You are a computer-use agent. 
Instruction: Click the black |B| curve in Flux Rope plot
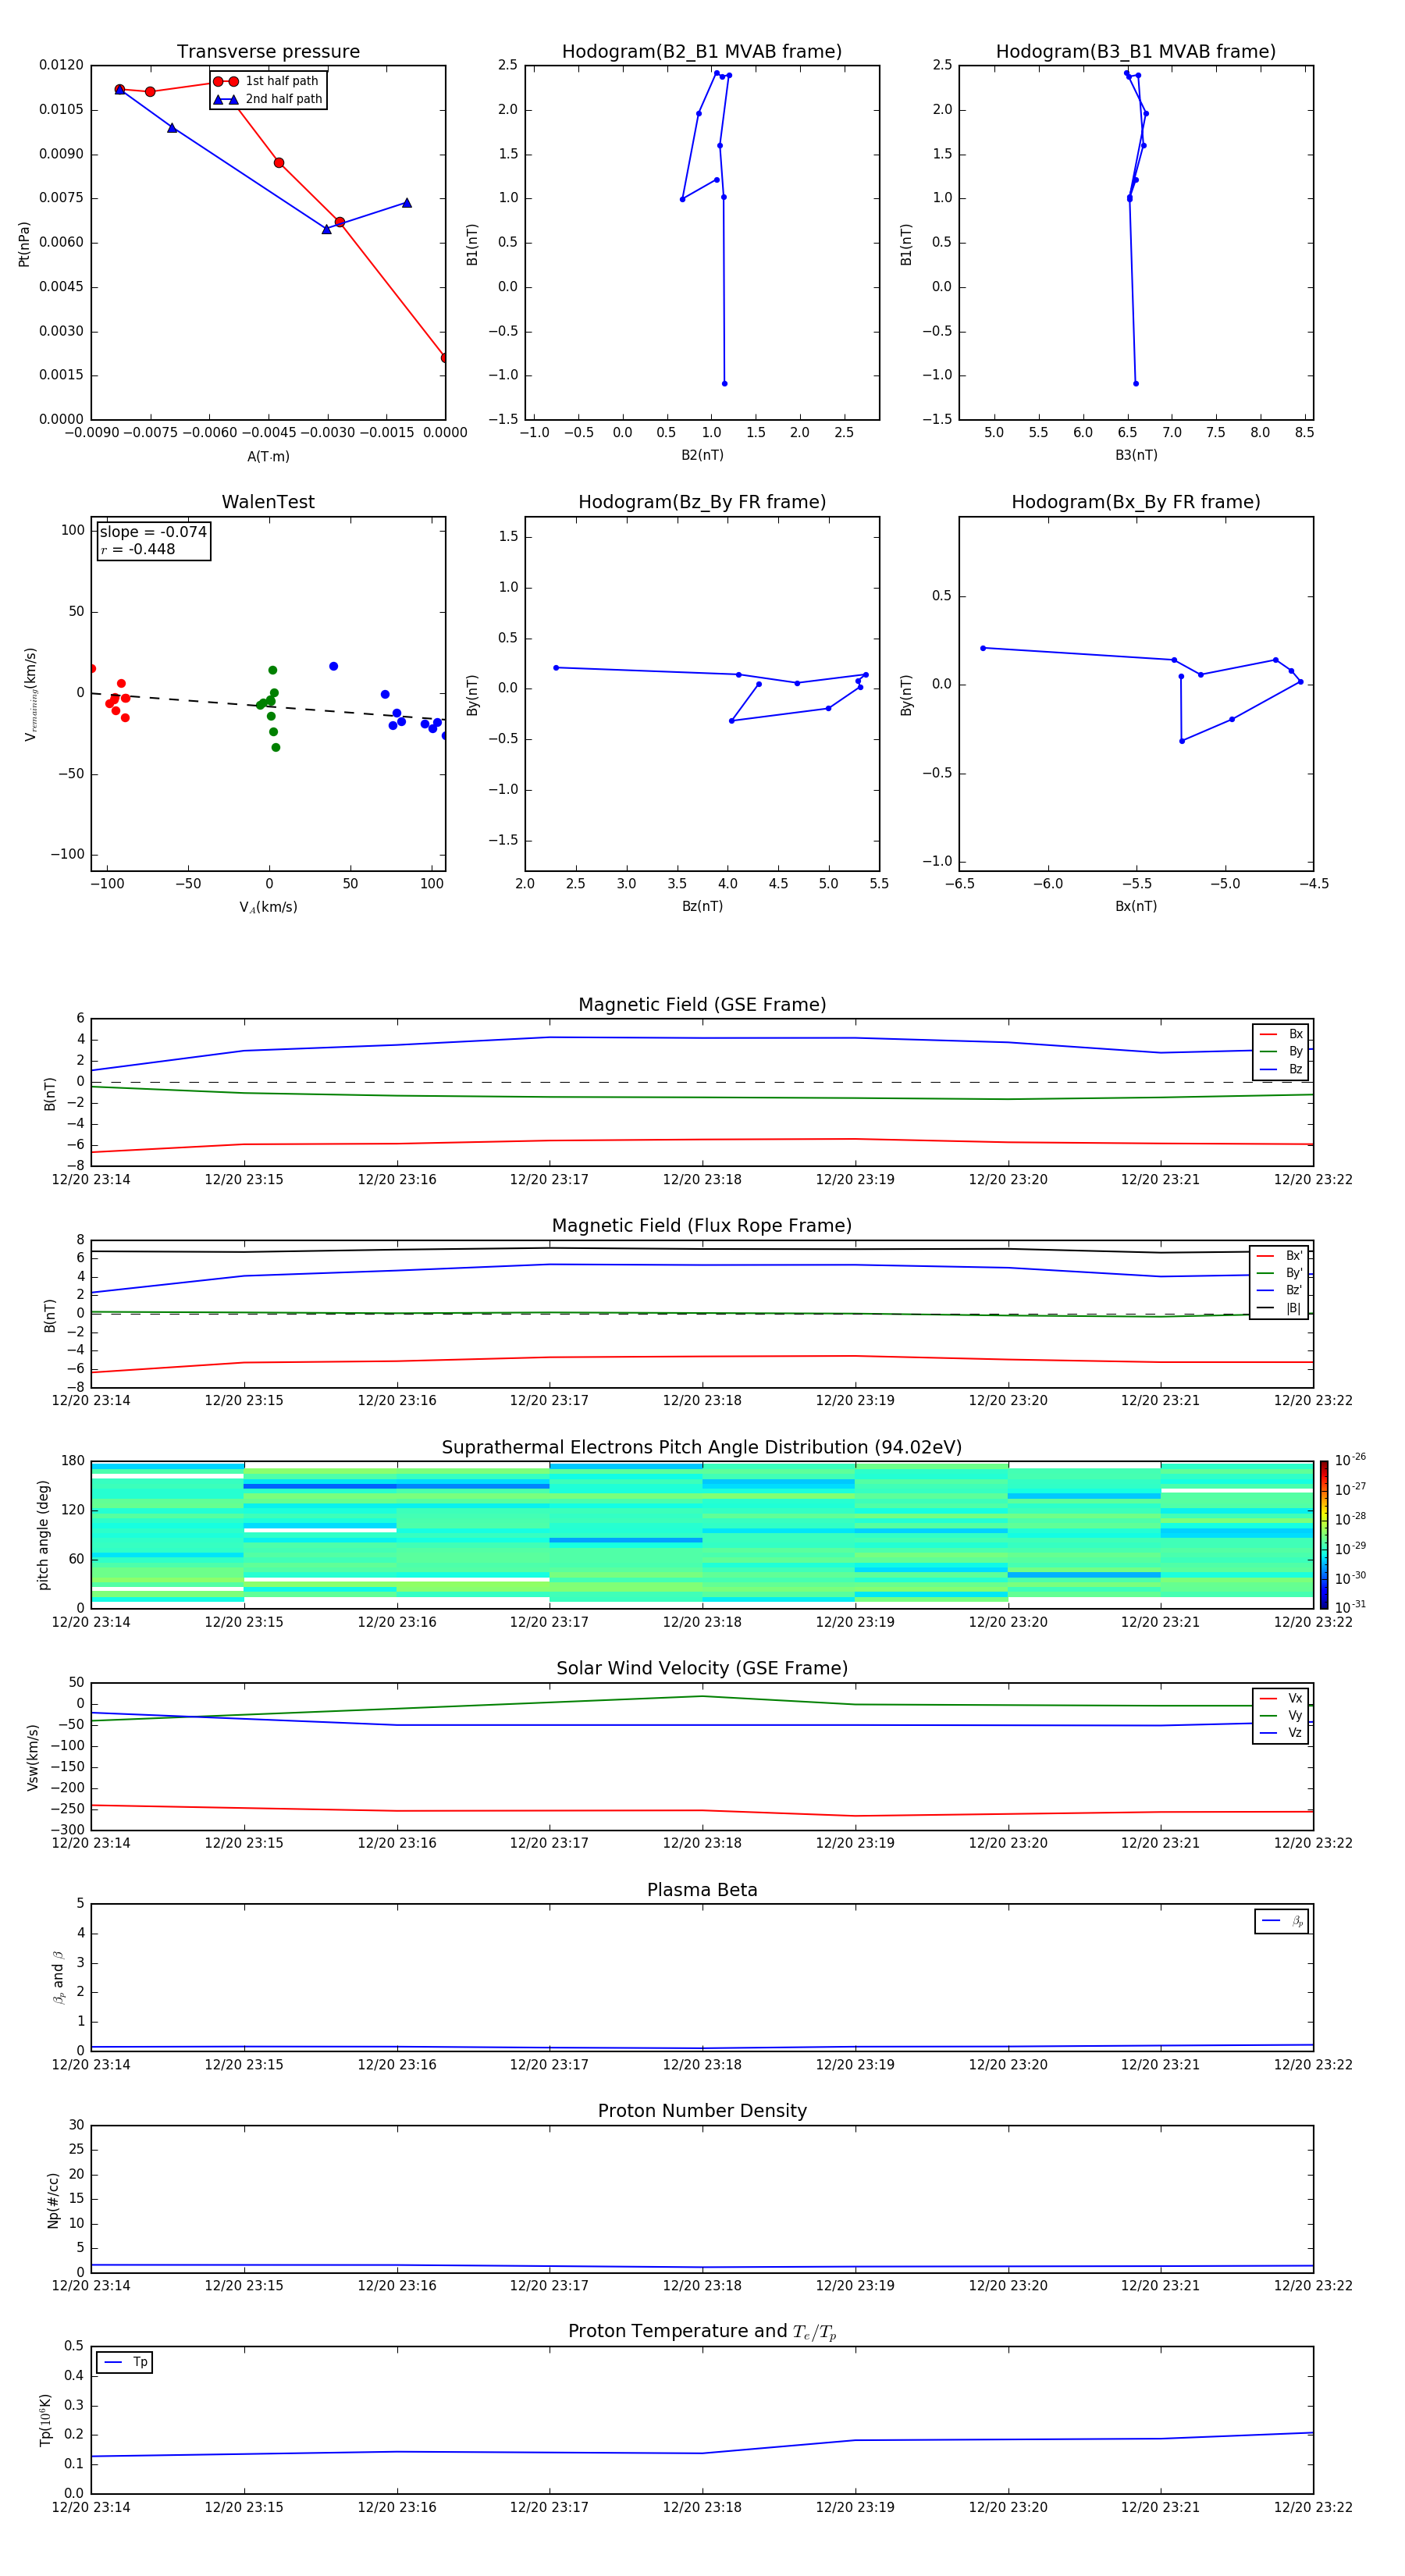(702, 1249)
